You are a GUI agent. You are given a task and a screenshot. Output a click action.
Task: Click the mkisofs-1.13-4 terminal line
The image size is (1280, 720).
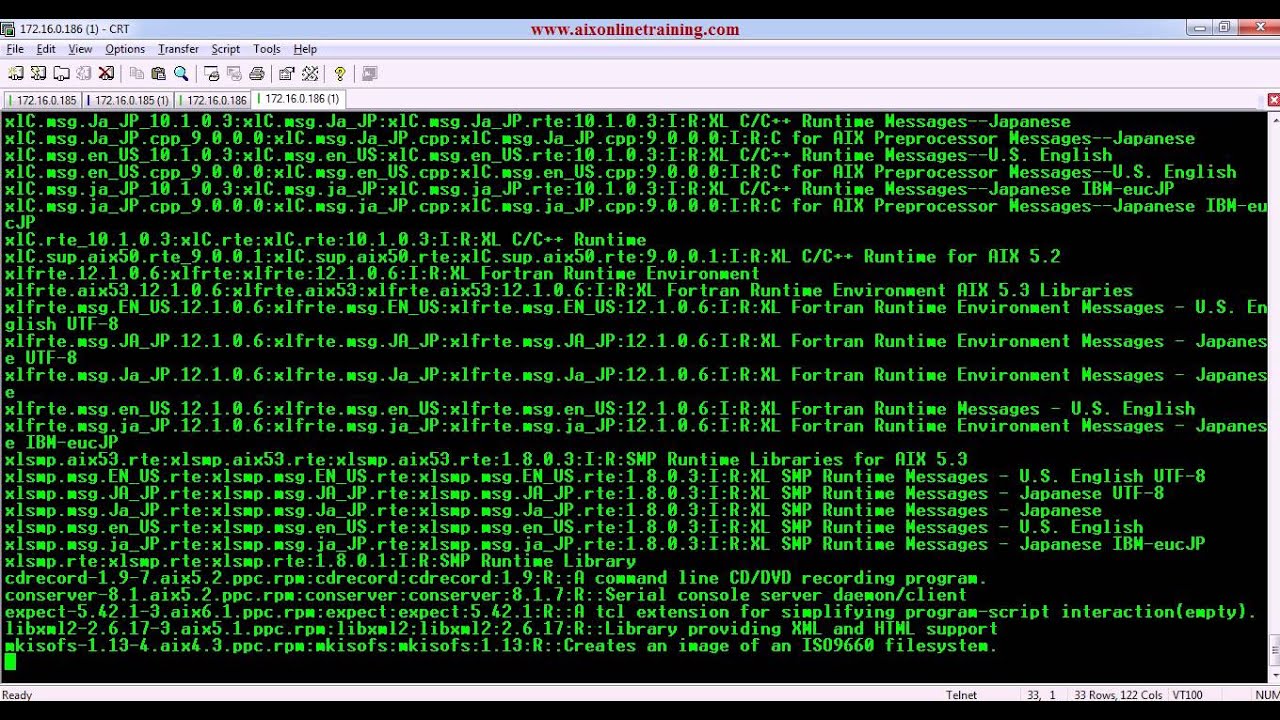click(500, 646)
